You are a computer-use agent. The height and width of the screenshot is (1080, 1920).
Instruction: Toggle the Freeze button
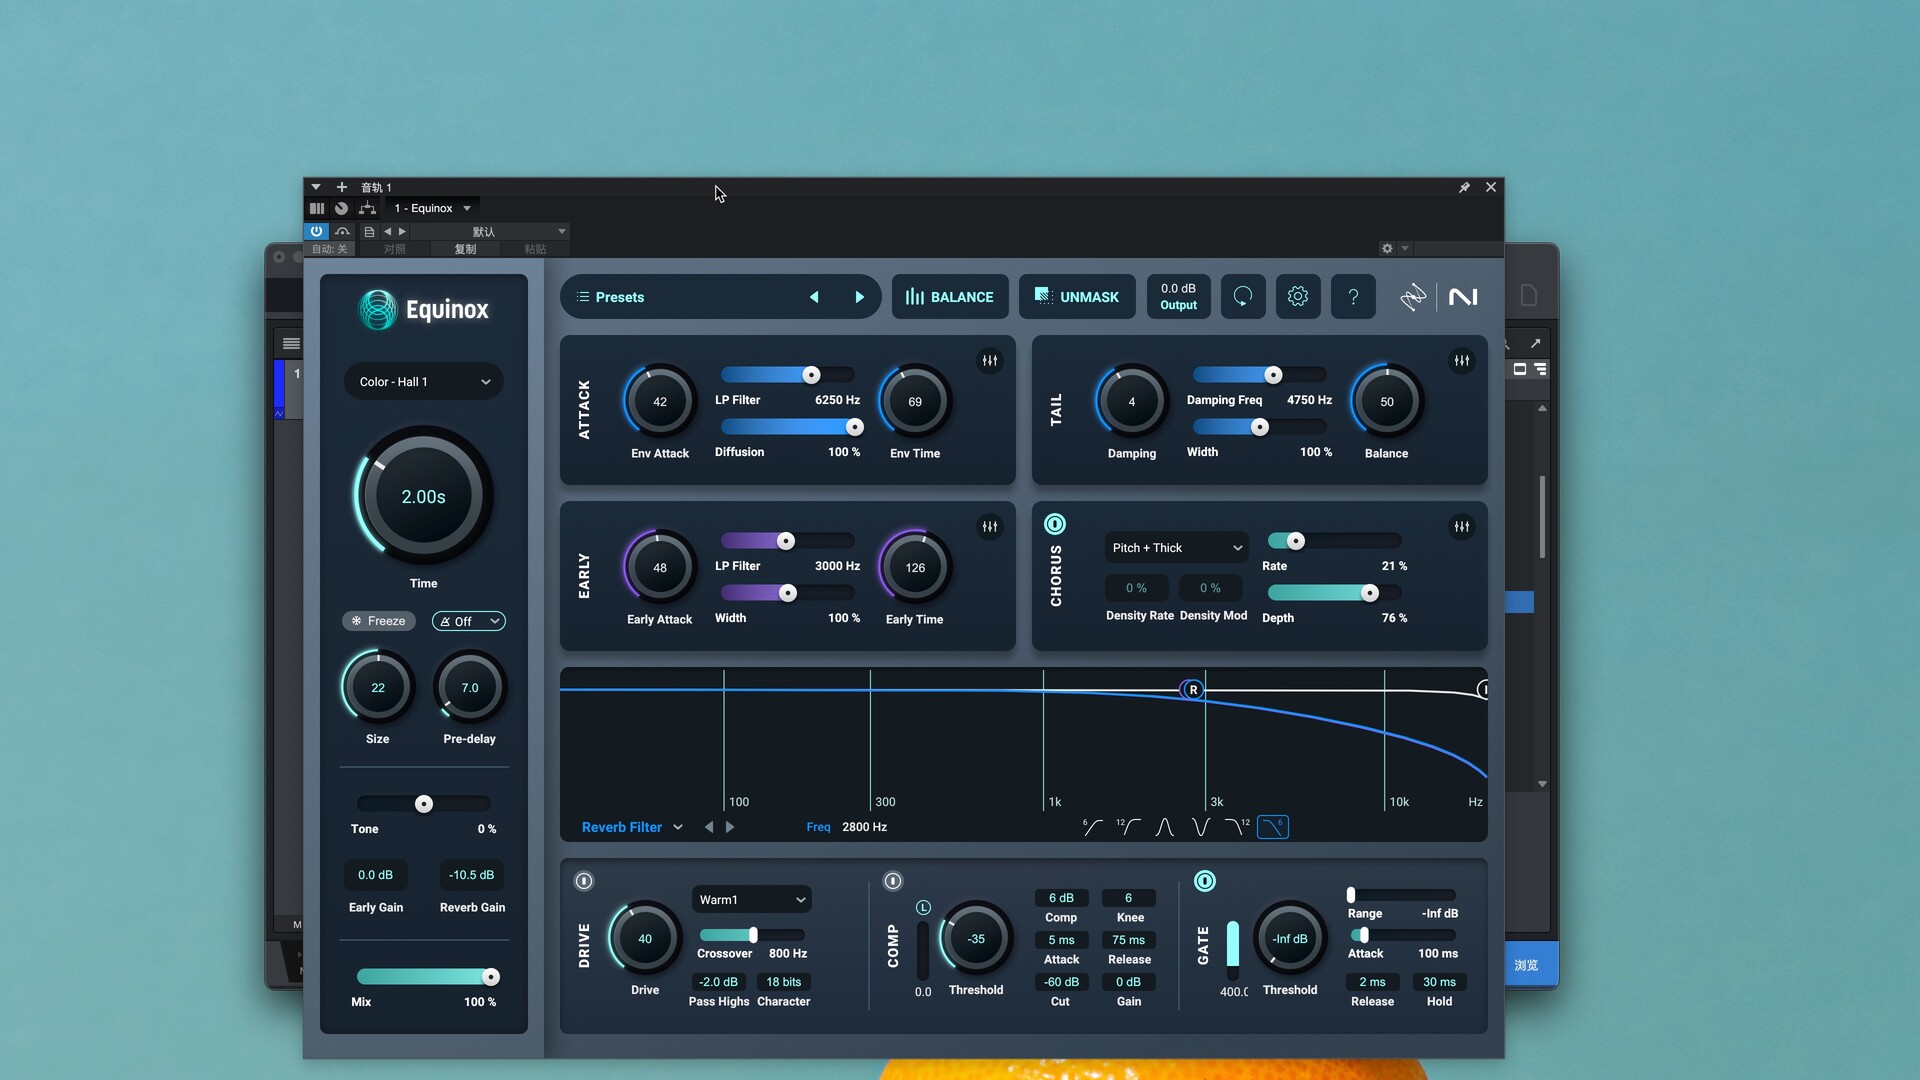pyautogui.click(x=378, y=622)
